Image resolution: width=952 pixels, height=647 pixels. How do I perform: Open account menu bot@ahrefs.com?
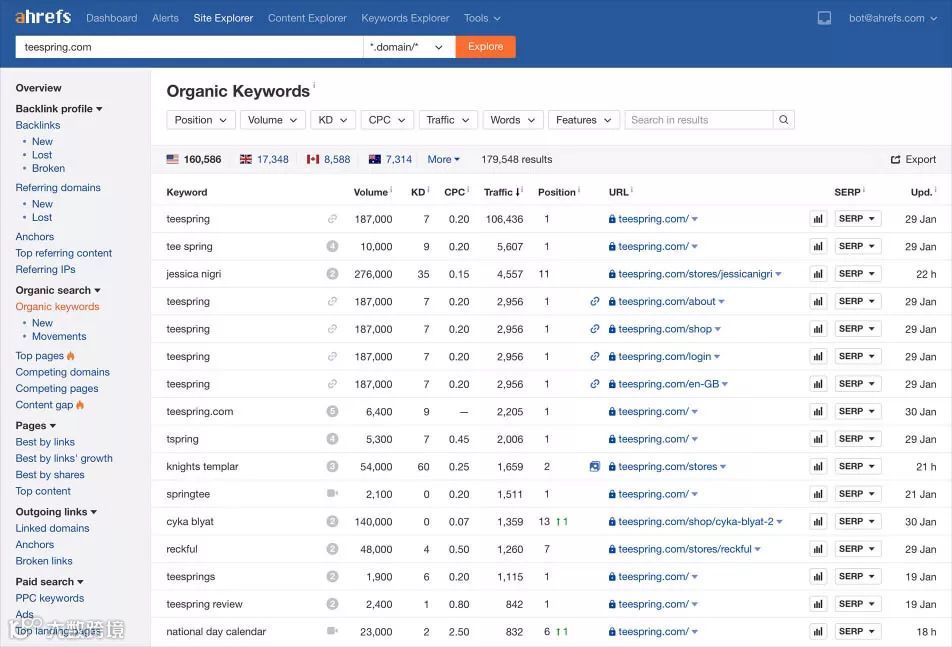[x=892, y=18]
